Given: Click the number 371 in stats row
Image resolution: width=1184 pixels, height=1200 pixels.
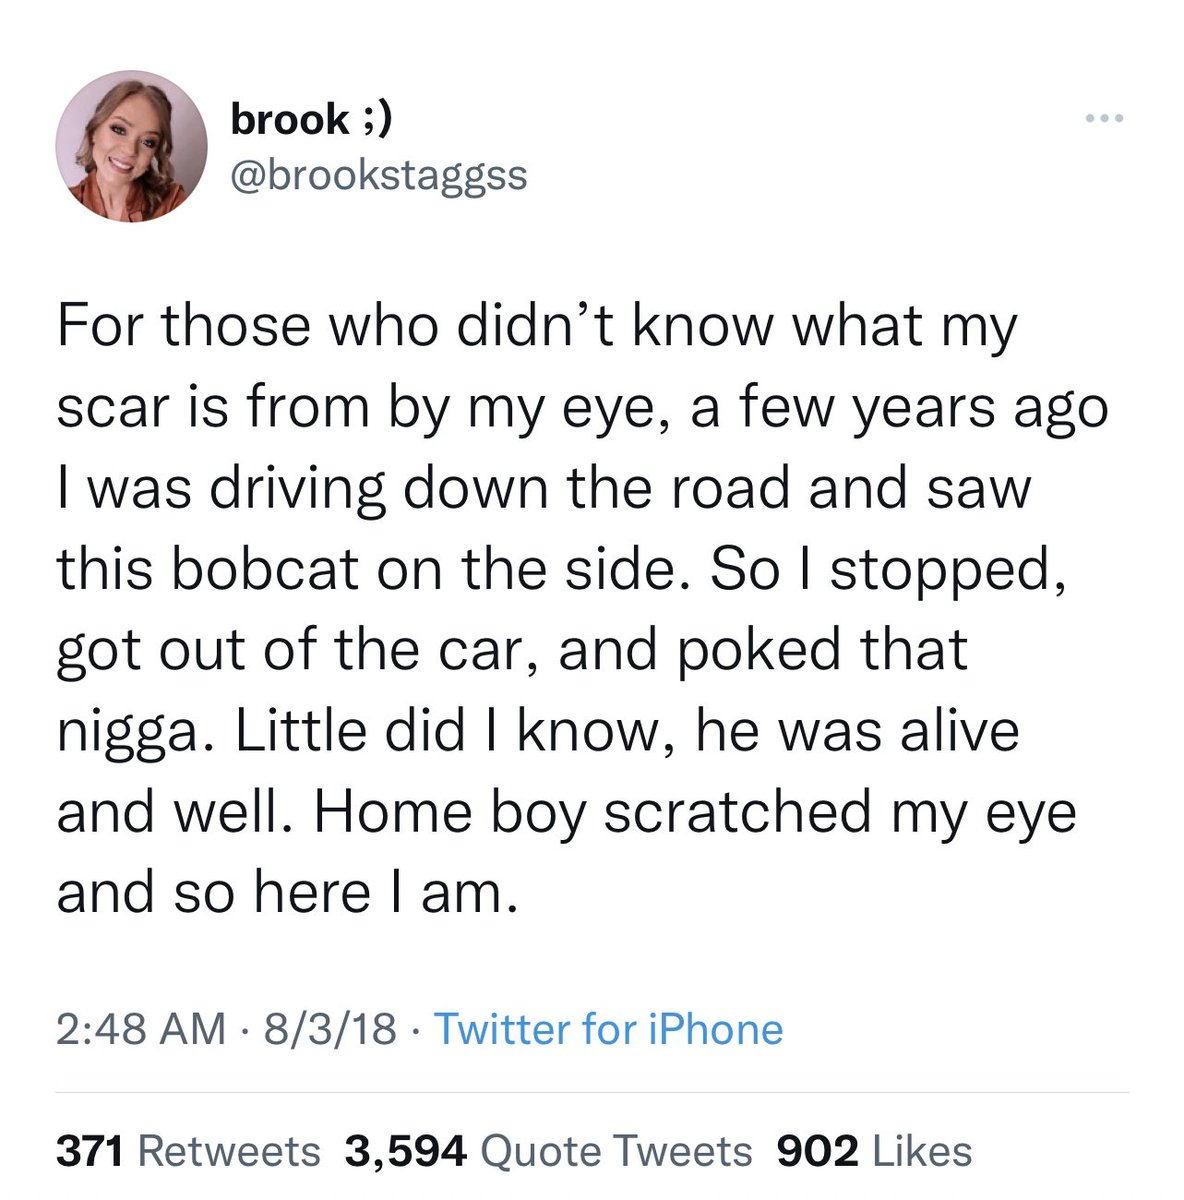Looking at the screenshot, I should (x=89, y=1151).
